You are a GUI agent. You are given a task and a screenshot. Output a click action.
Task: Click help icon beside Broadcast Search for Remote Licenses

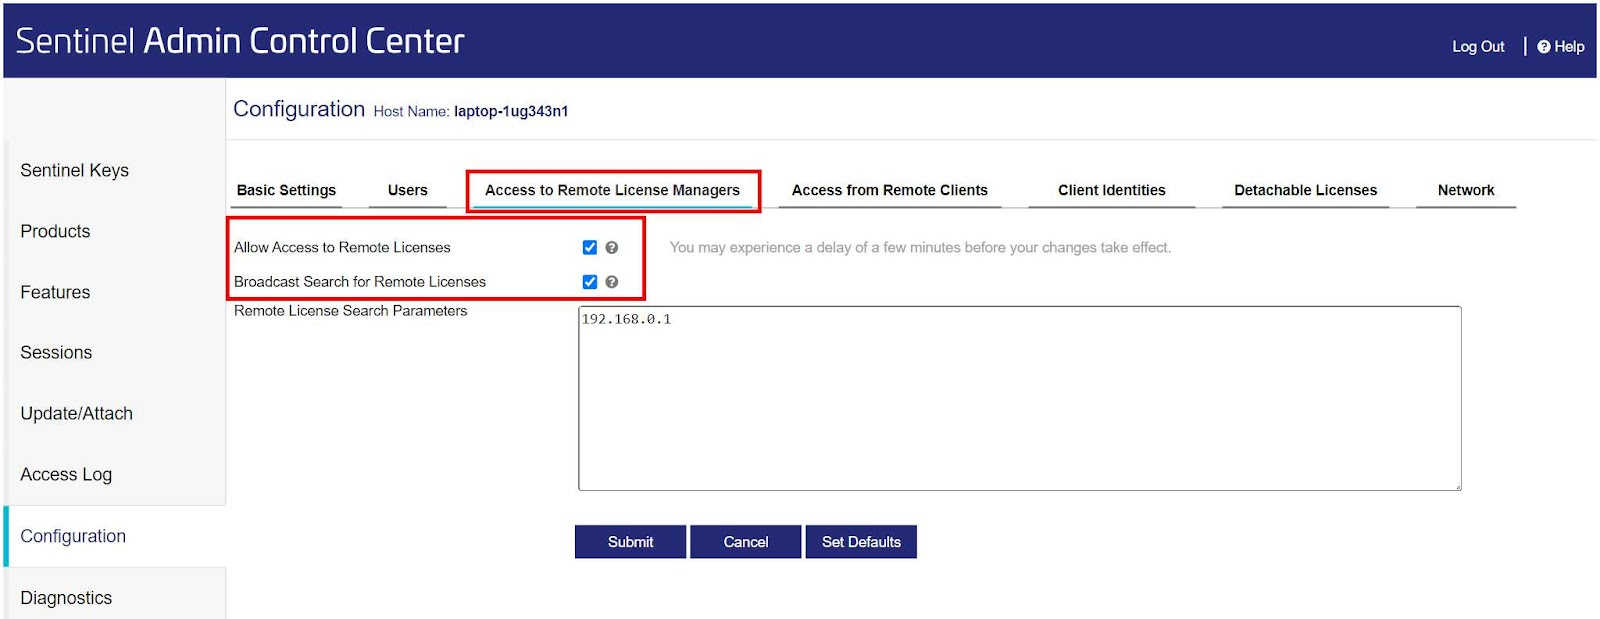(611, 282)
